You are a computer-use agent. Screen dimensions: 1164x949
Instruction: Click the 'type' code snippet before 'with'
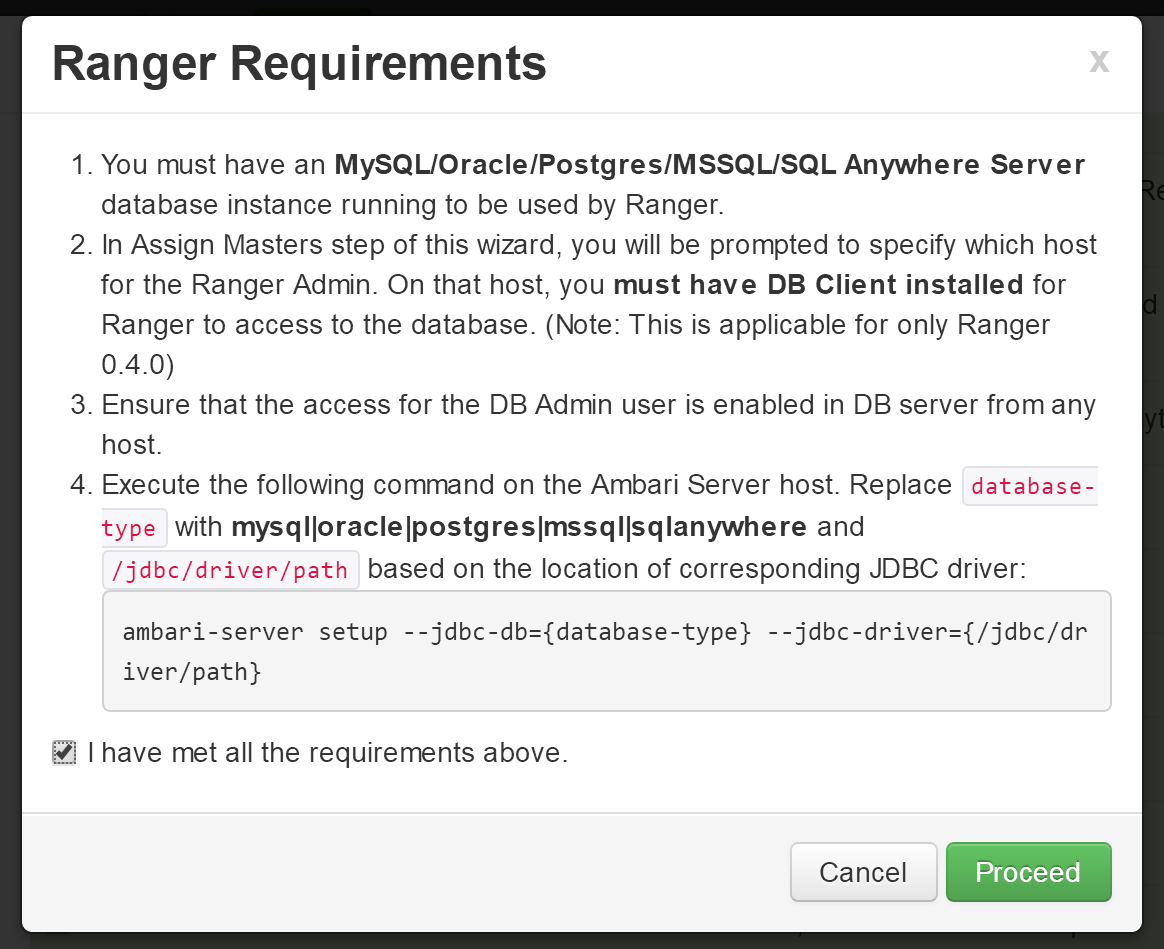(134, 528)
